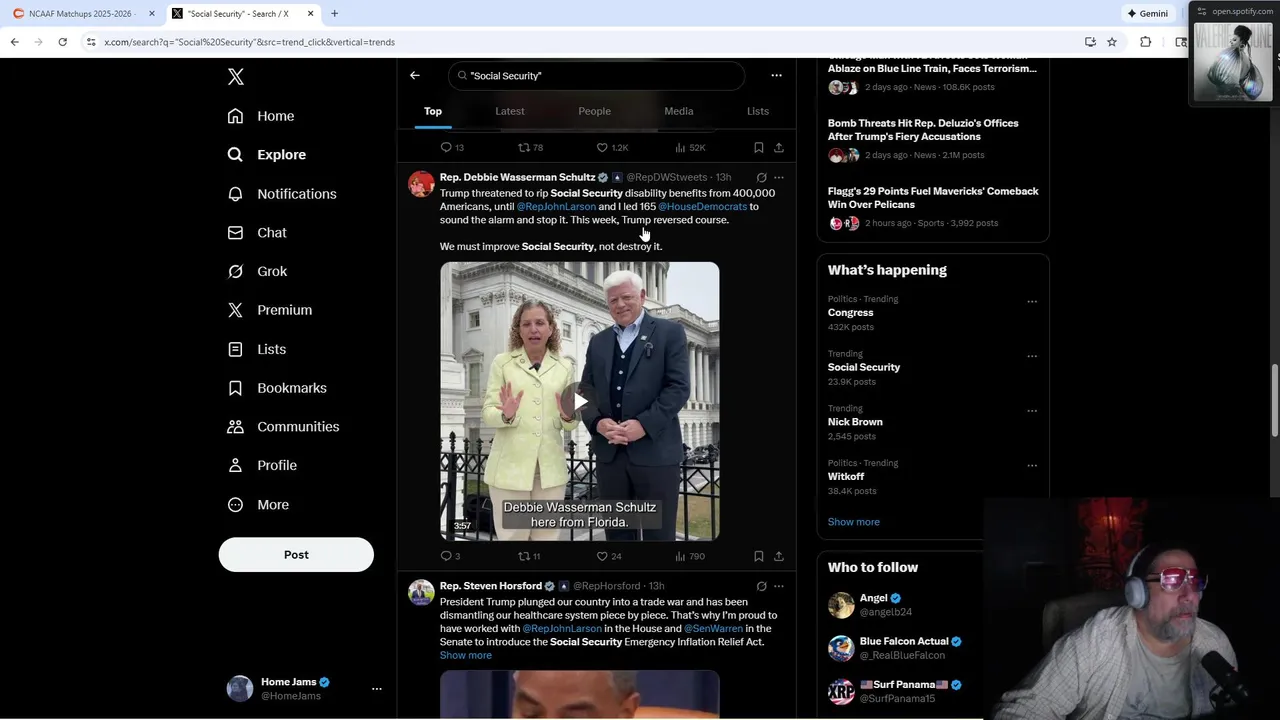The image size is (1280, 720).
Task: Click the "Social Security" search field
Action: 596,76
